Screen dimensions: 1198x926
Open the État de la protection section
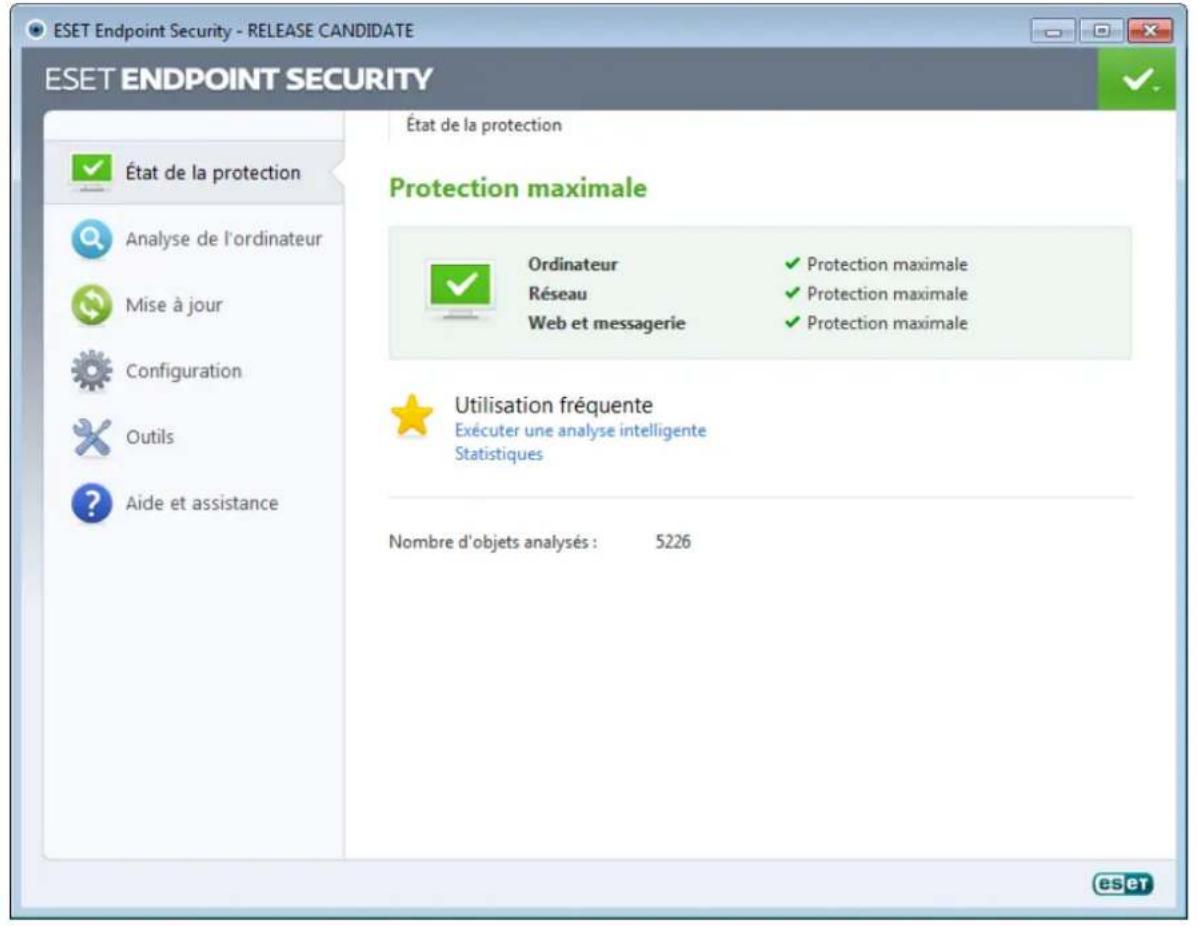pos(194,173)
